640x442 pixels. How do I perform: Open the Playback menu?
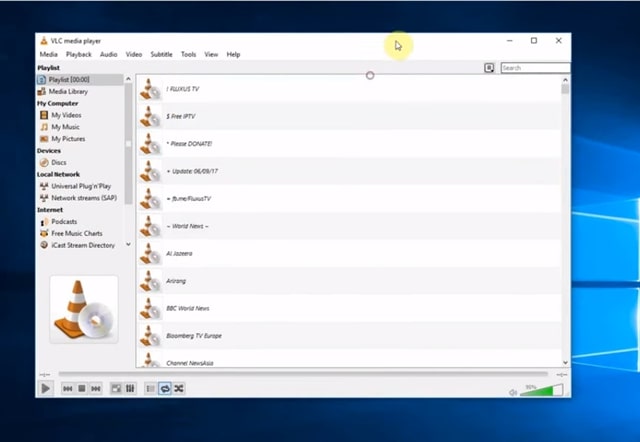point(79,54)
